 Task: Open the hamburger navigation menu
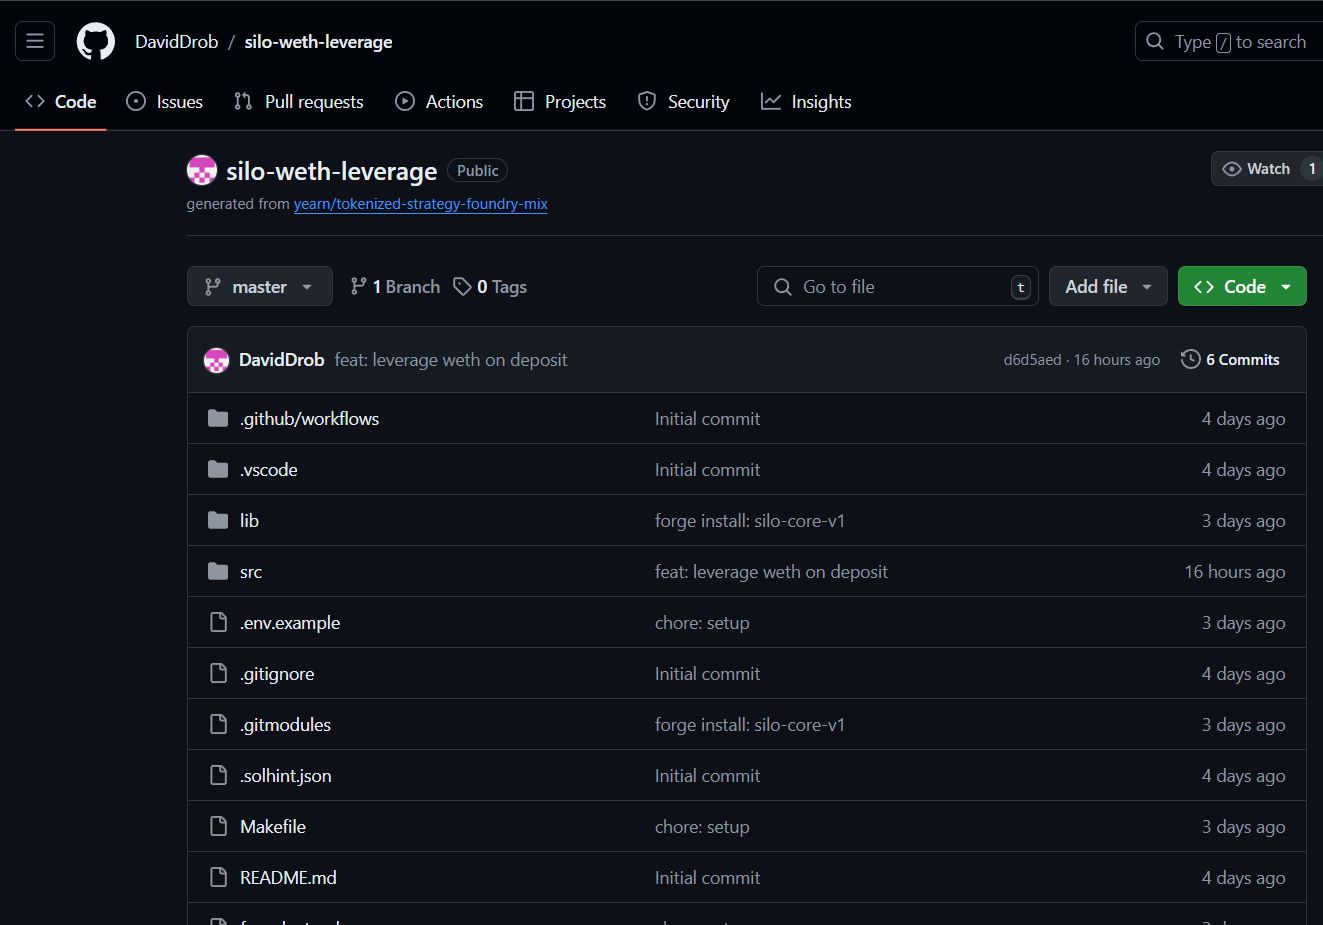point(35,41)
